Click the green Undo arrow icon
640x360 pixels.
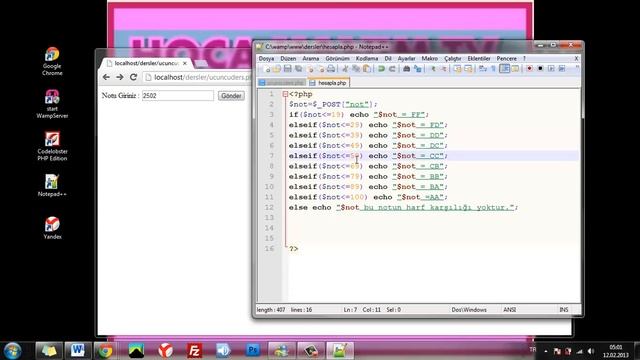pos(381,69)
